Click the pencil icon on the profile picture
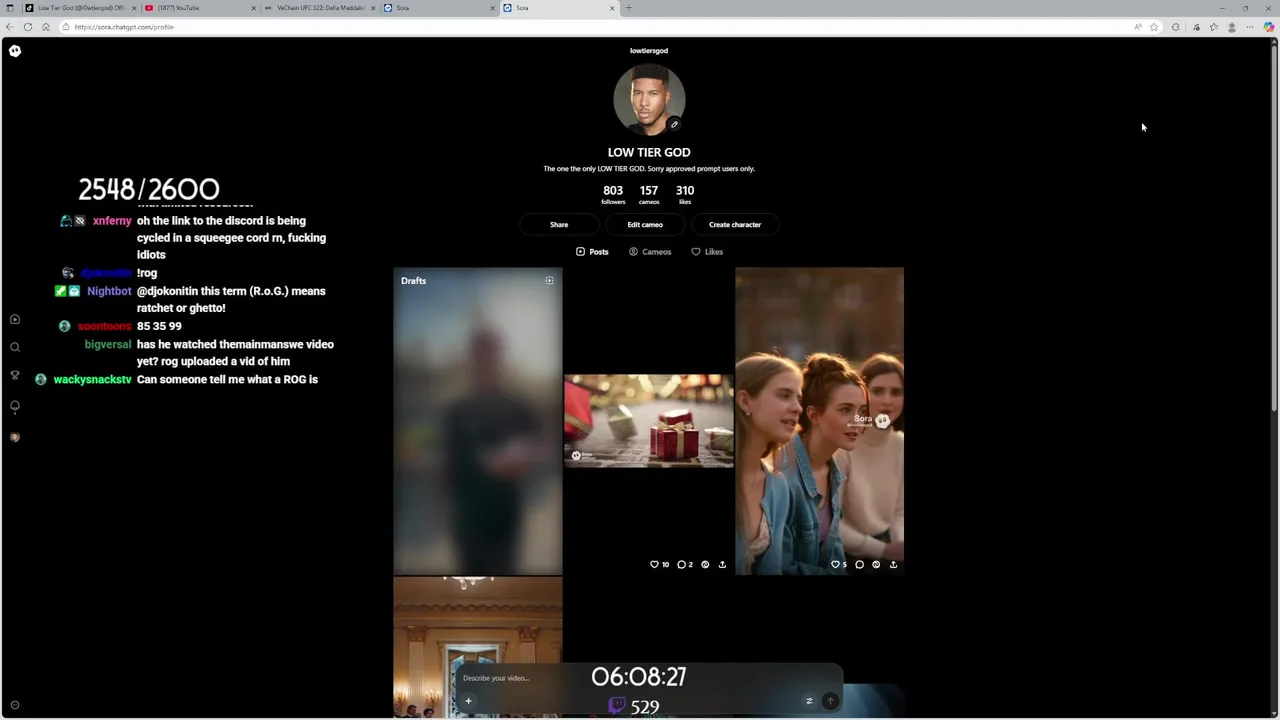The height and width of the screenshot is (720, 1280). click(x=674, y=124)
